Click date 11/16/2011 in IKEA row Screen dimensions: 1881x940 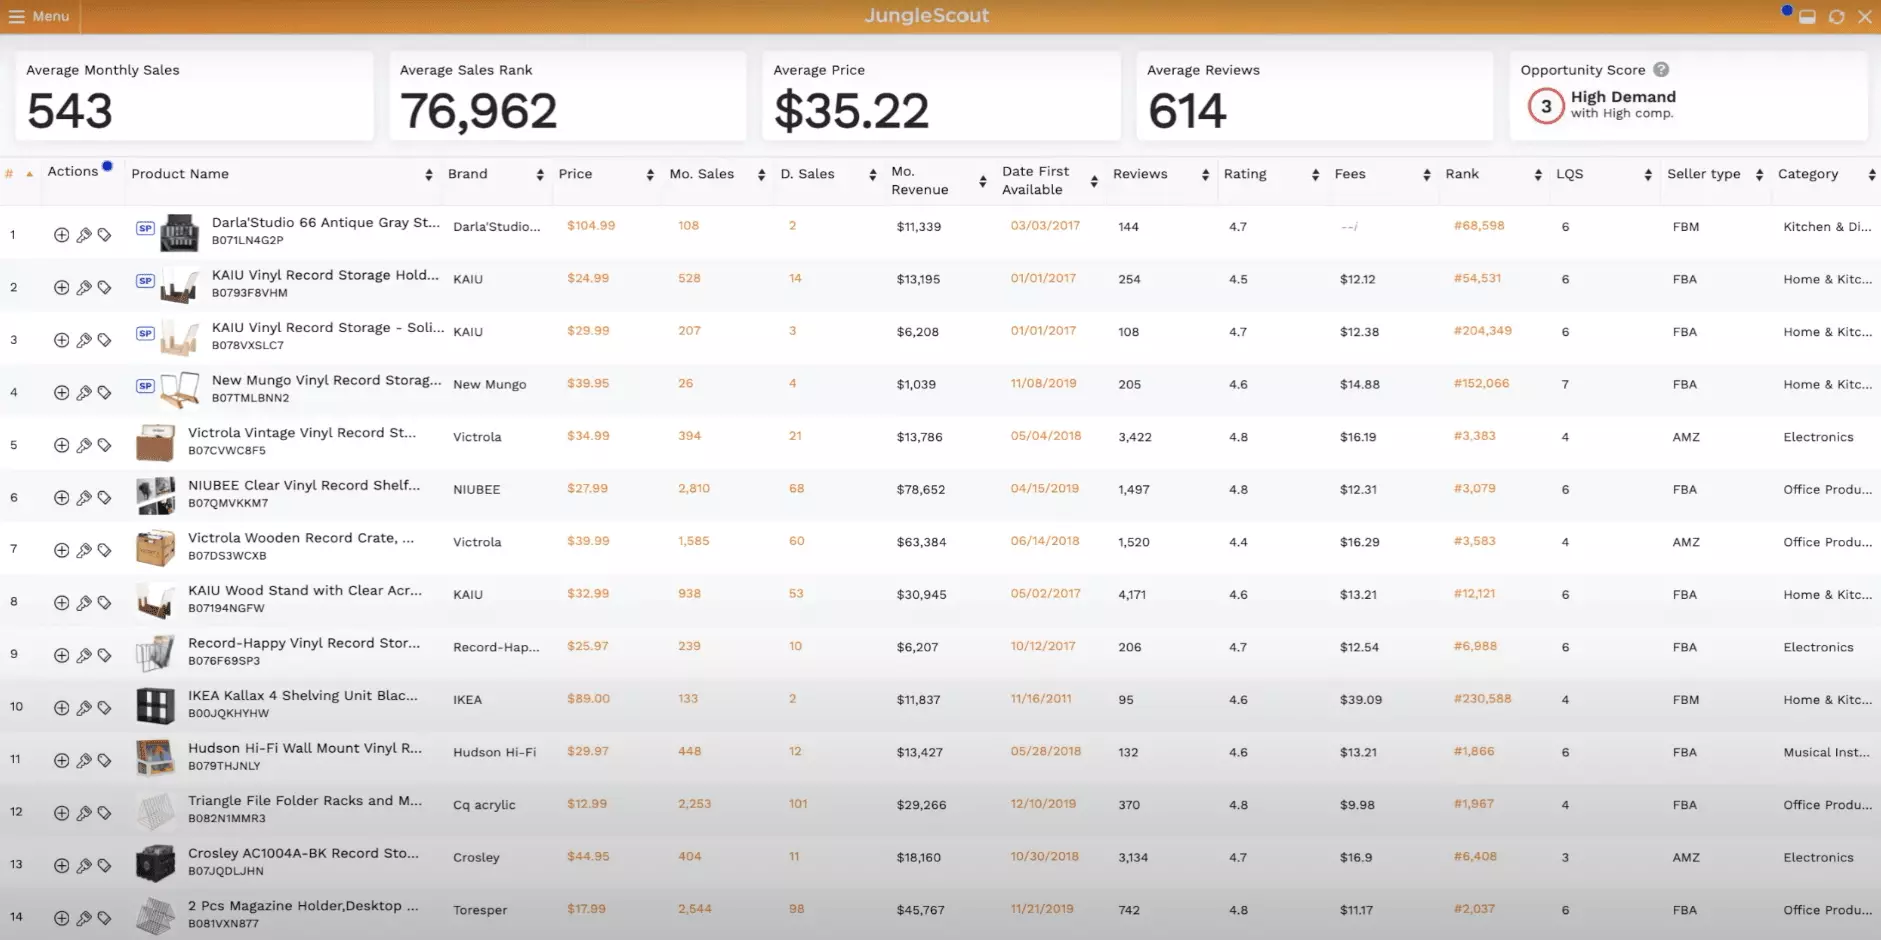click(x=1041, y=699)
